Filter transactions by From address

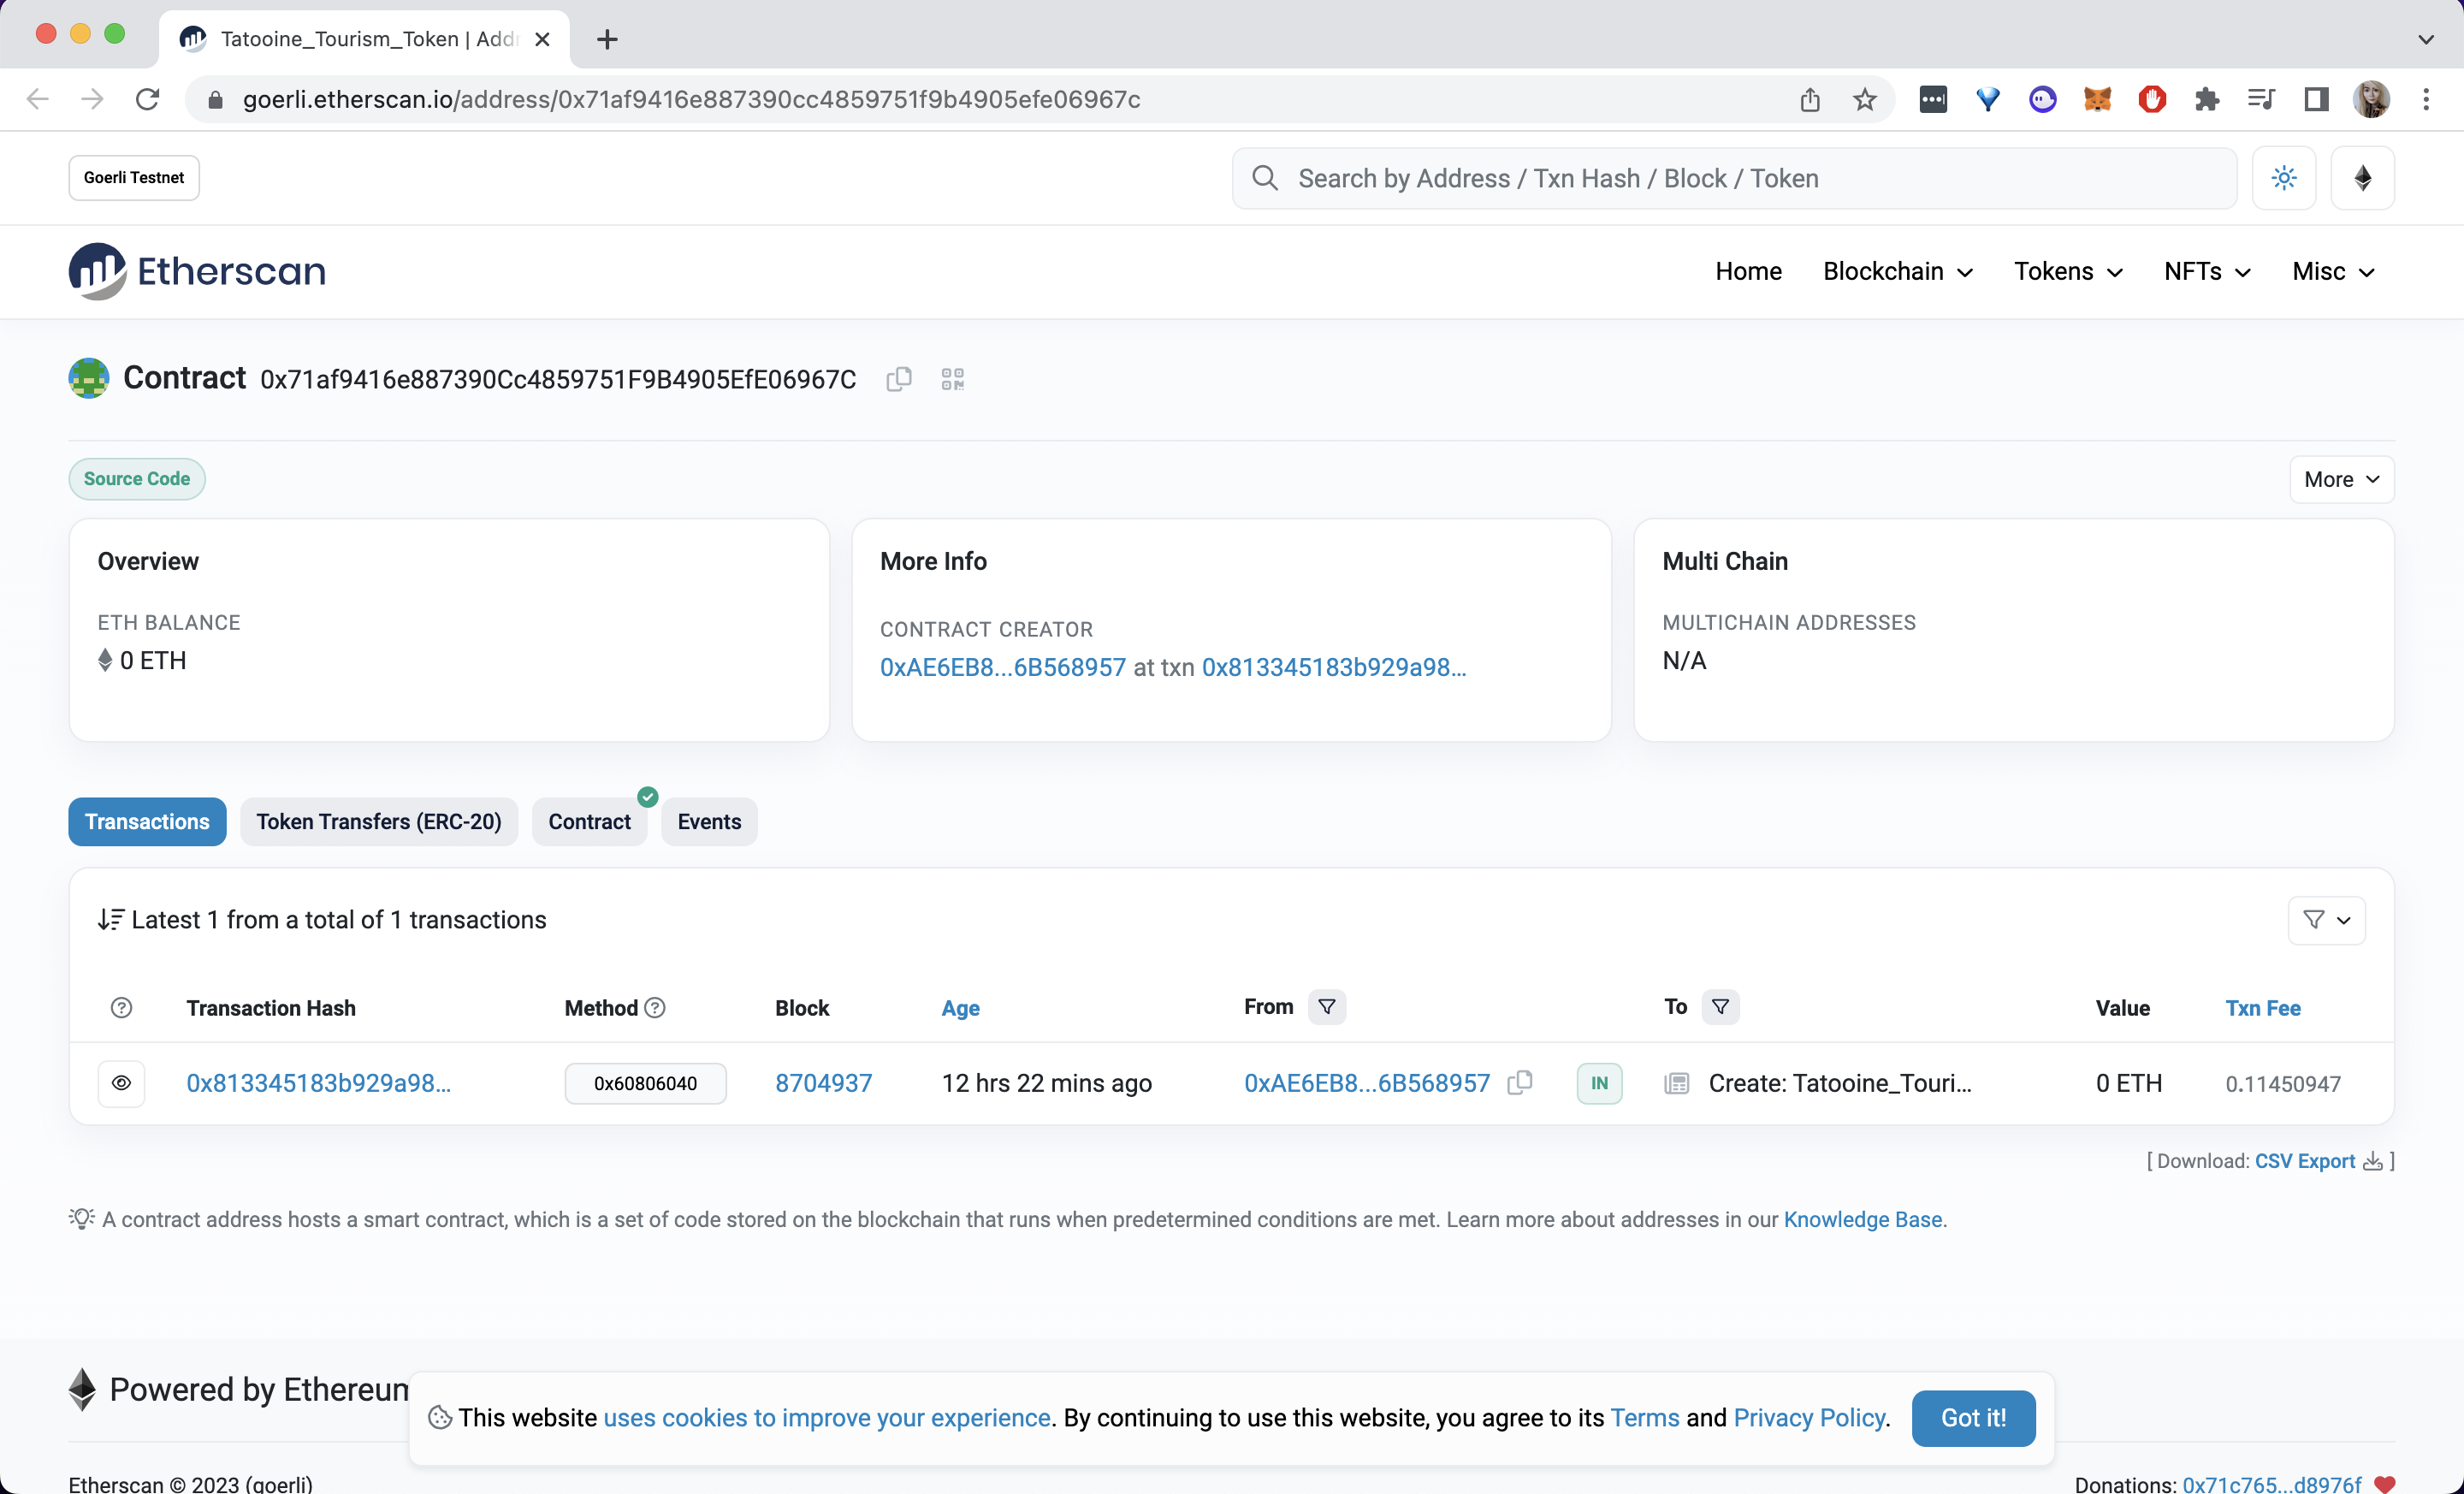point(1327,1006)
